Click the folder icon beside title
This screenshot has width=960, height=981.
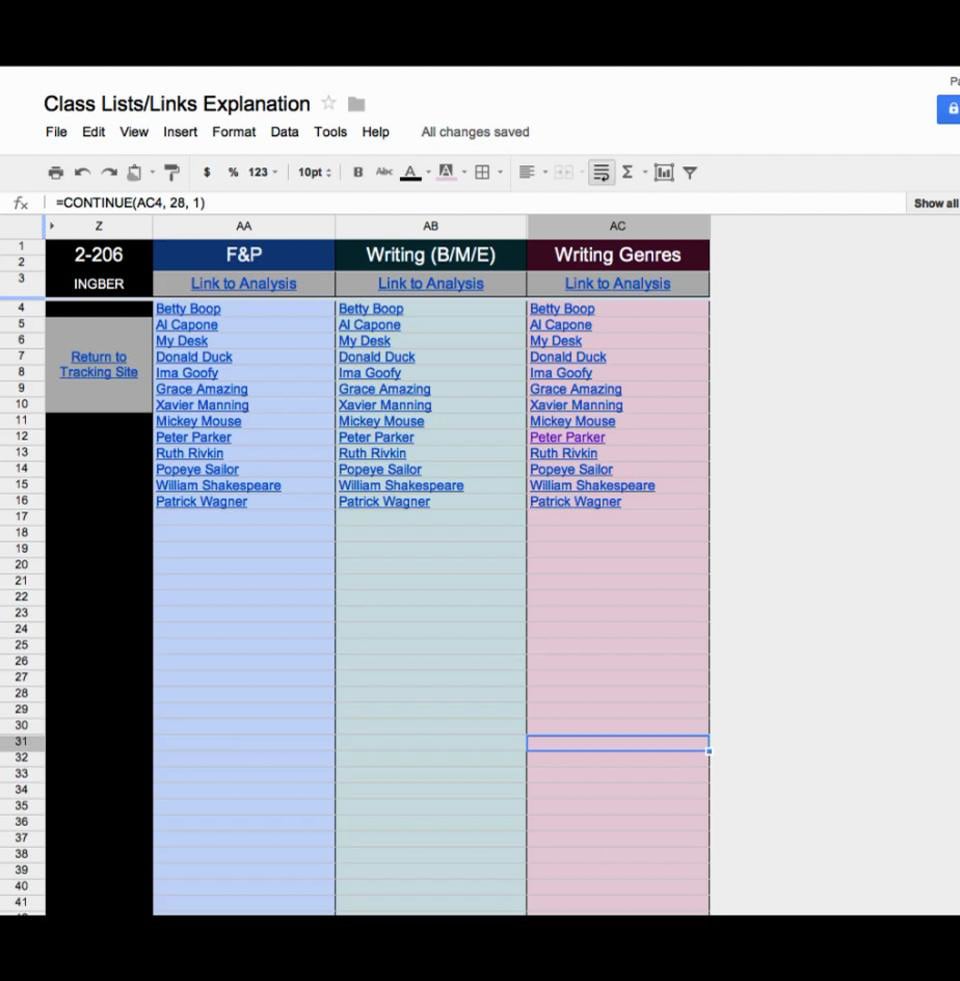(356, 104)
